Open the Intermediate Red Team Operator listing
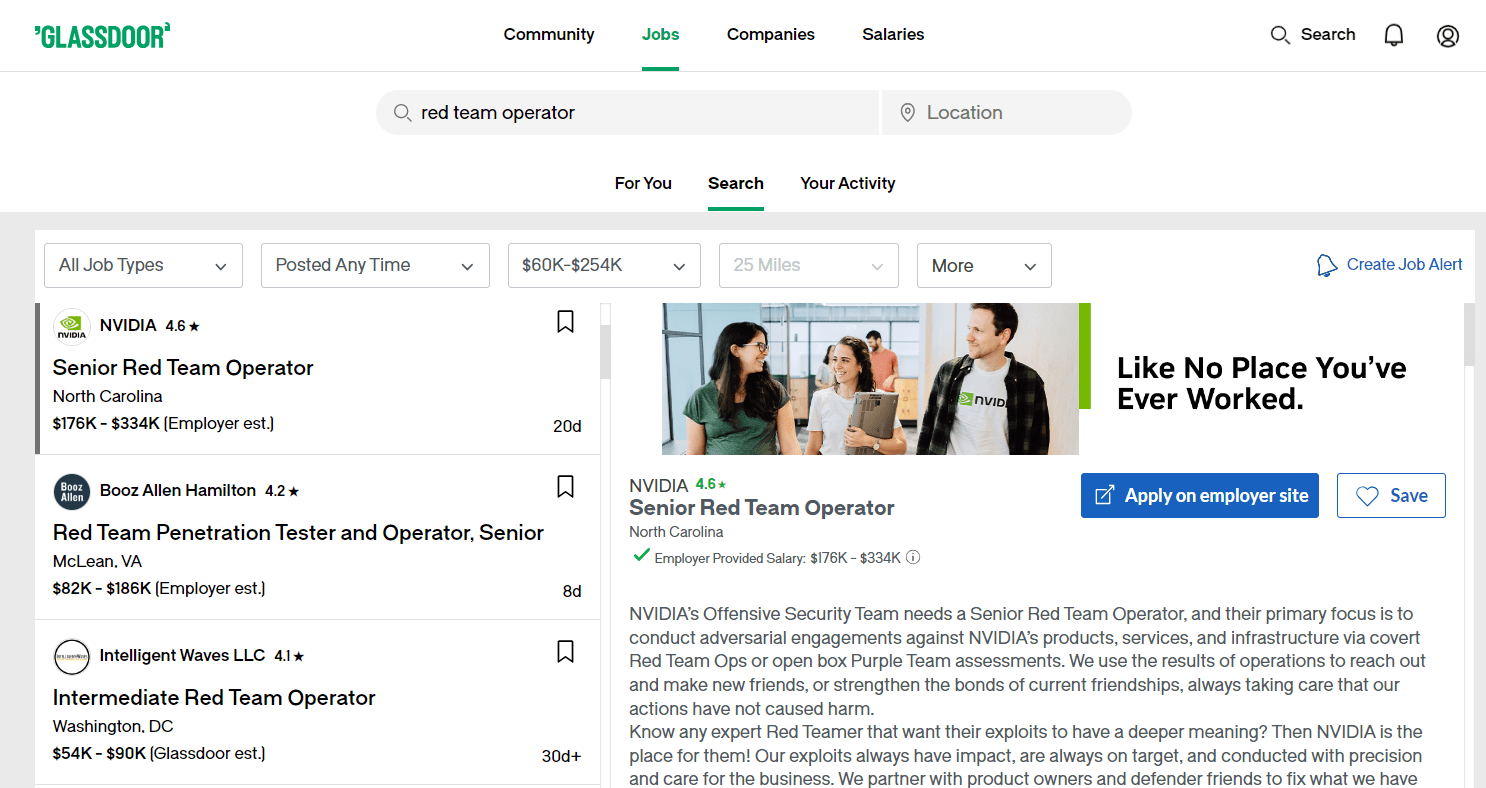The height and width of the screenshot is (788, 1486). [x=214, y=698]
